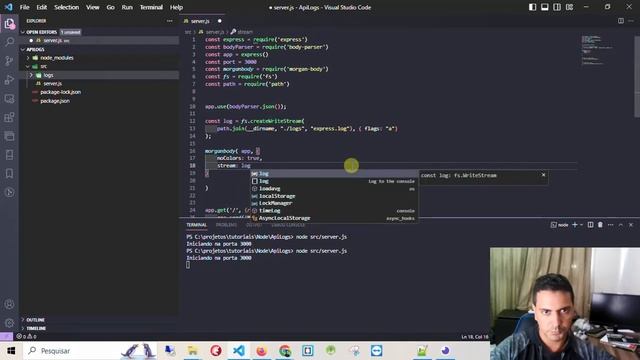640x360 pixels.
Task: Click the TeamViewer taskbar icon
Action: (x=376, y=351)
